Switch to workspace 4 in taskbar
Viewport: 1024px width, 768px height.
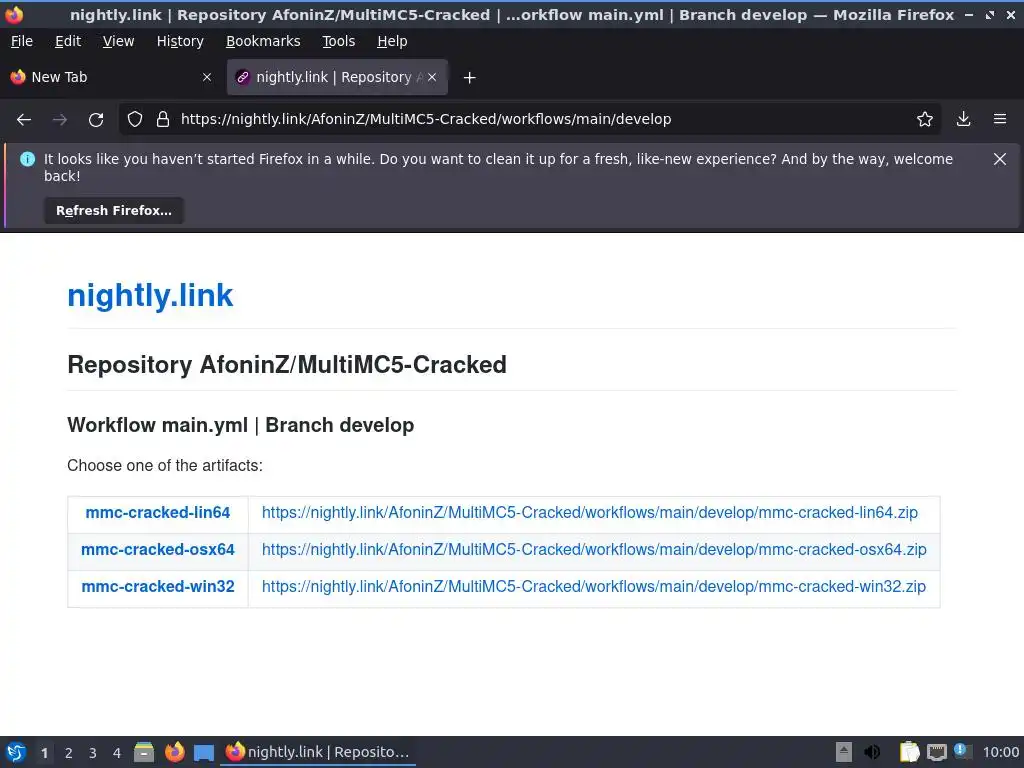[117, 753]
